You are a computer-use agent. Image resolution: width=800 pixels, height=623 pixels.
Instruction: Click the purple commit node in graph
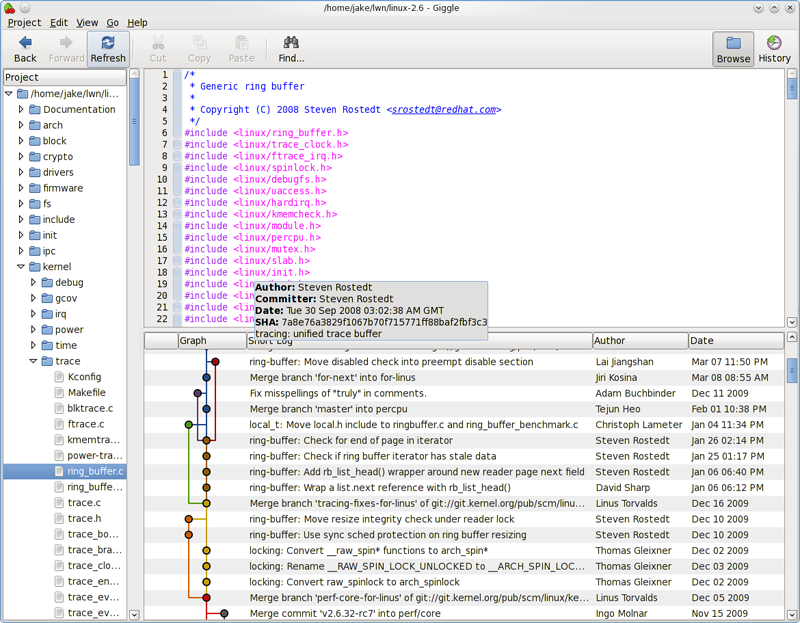click(197, 393)
